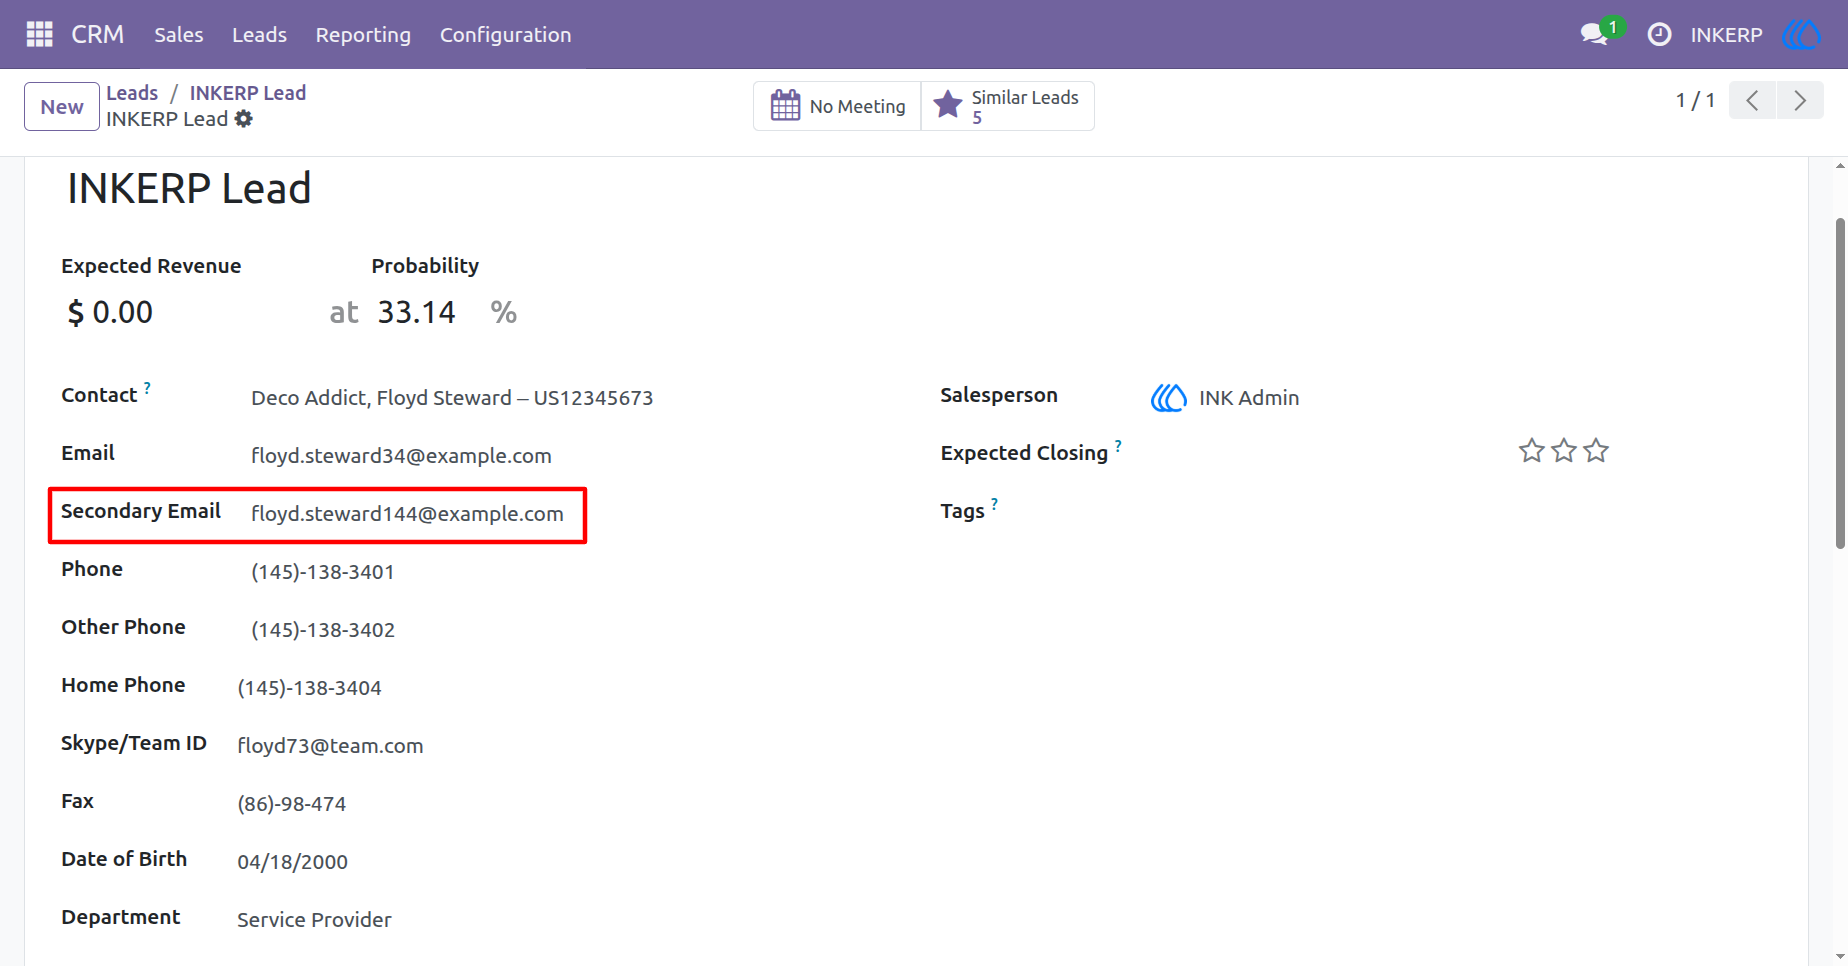Edit the INKERP Lead title field

click(x=190, y=189)
